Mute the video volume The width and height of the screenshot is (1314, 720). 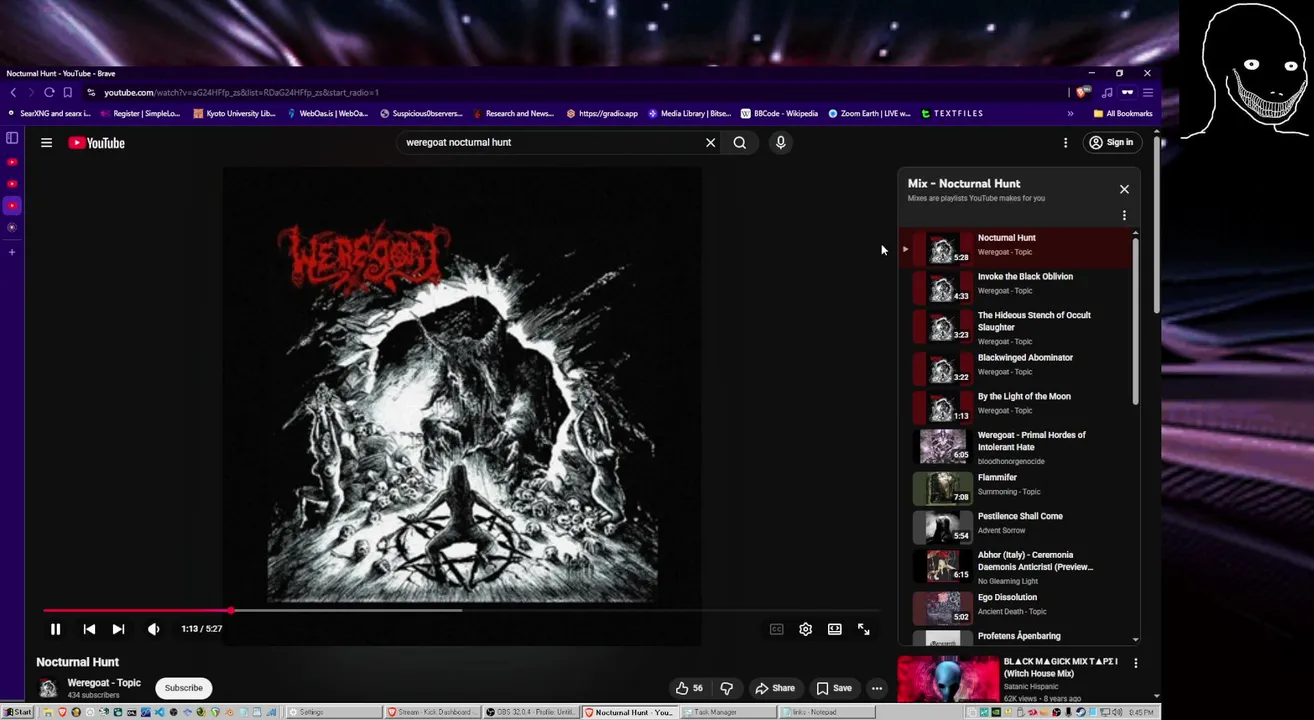click(153, 629)
